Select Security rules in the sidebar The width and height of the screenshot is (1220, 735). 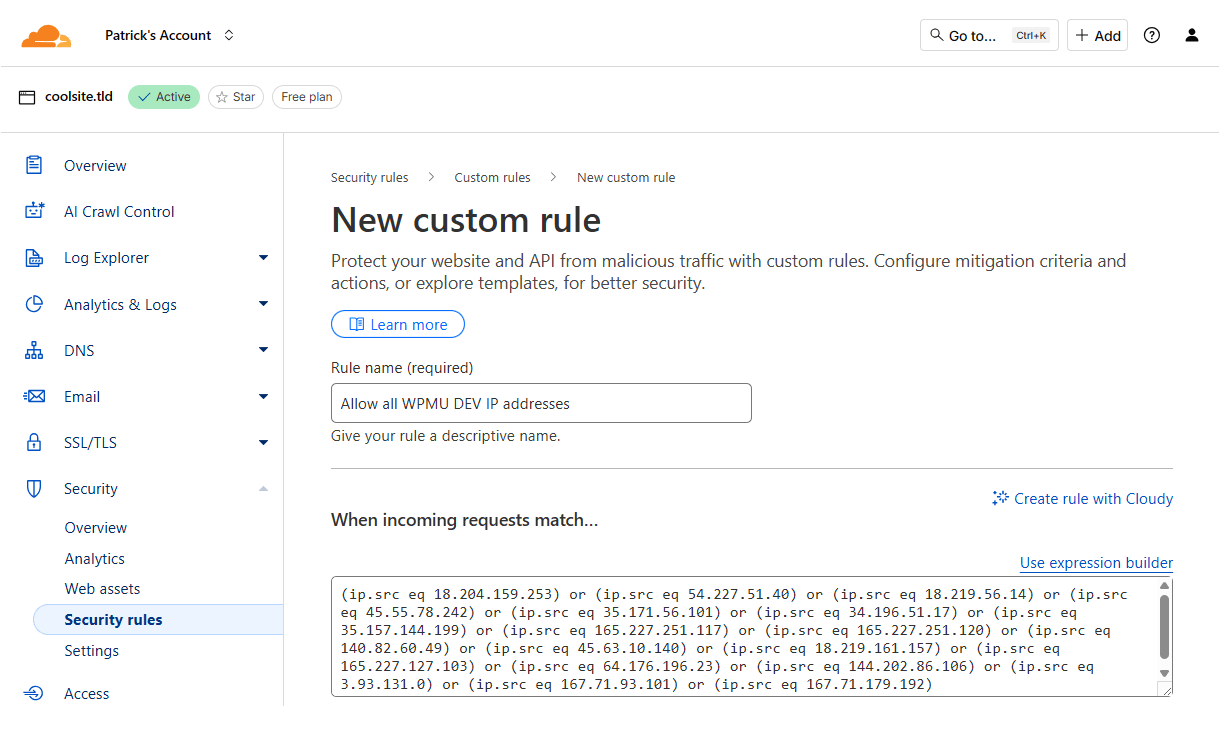[113, 620]
